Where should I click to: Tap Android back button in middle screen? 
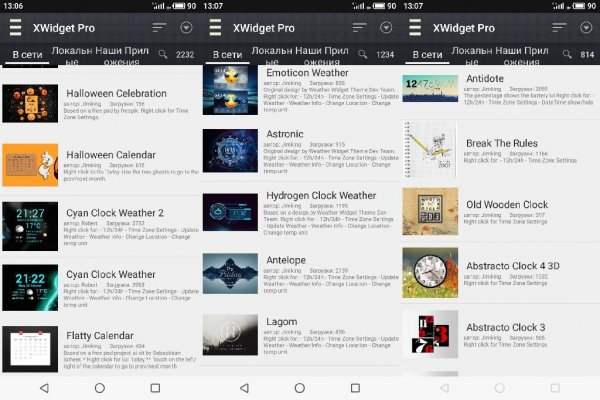(245, 388)
